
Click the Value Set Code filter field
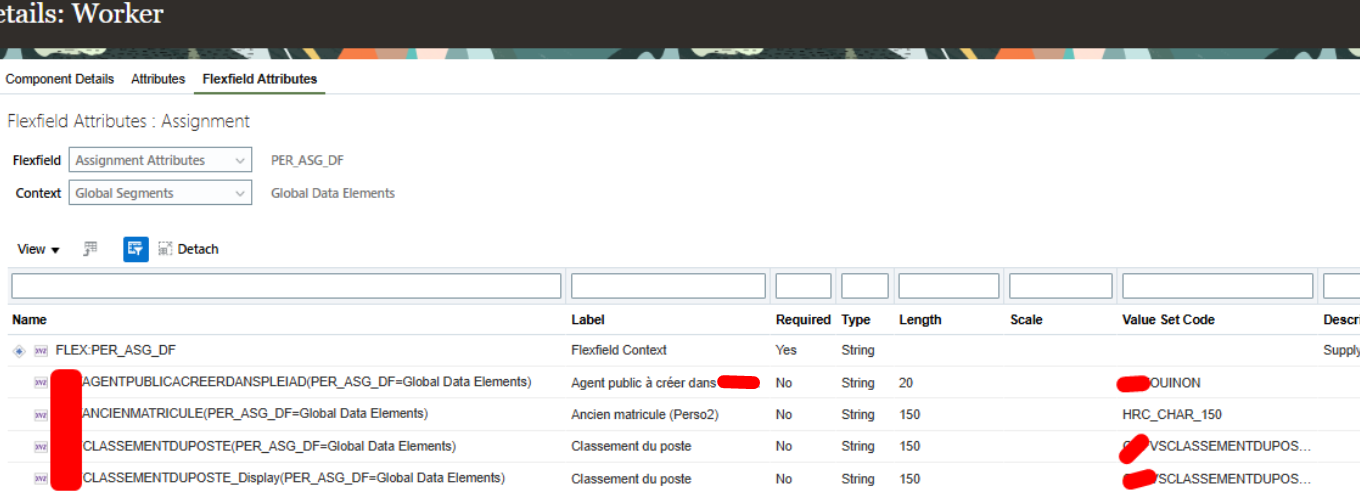pos(1217,286)
